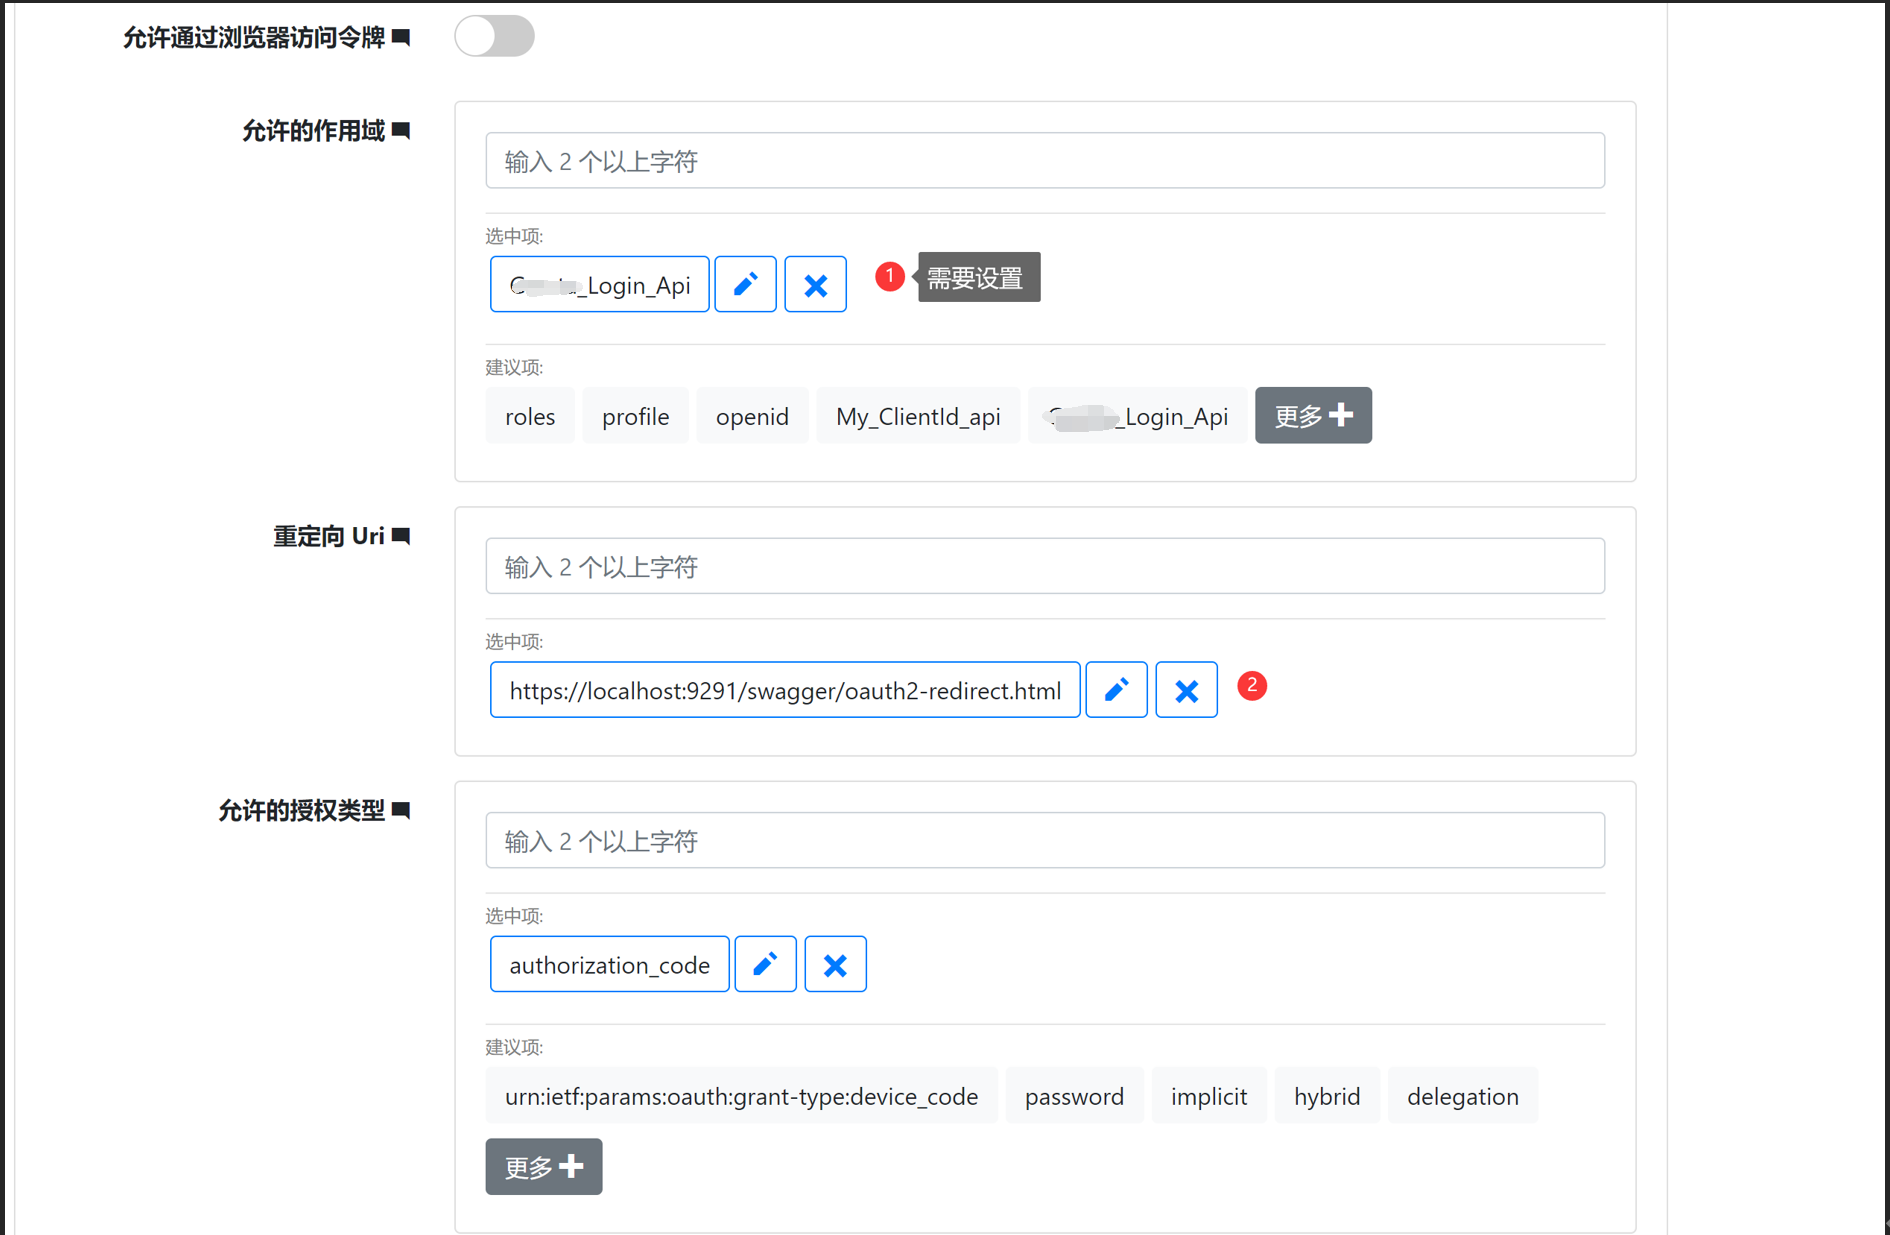The image size is (1890, 1235).
Task: Click the info flag beside 允许的授权类型 label
Action: [401, 811]
